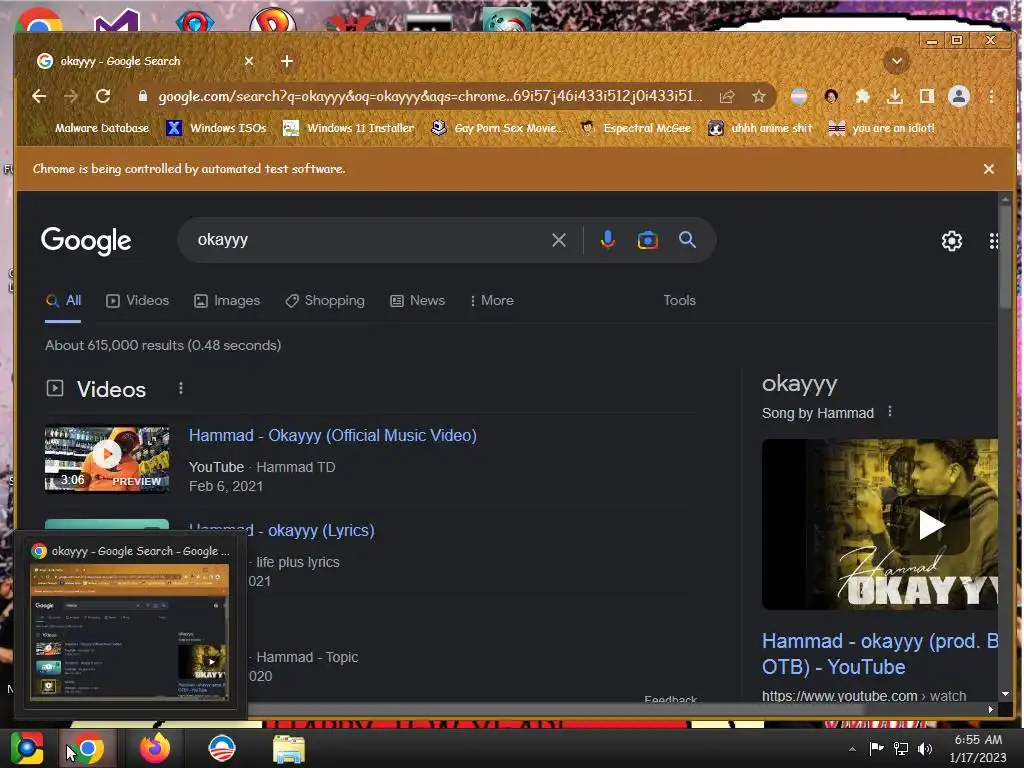The image size is (1024, 768).
Task: Open Action Center flag tray icon
Action: [876, 748]
